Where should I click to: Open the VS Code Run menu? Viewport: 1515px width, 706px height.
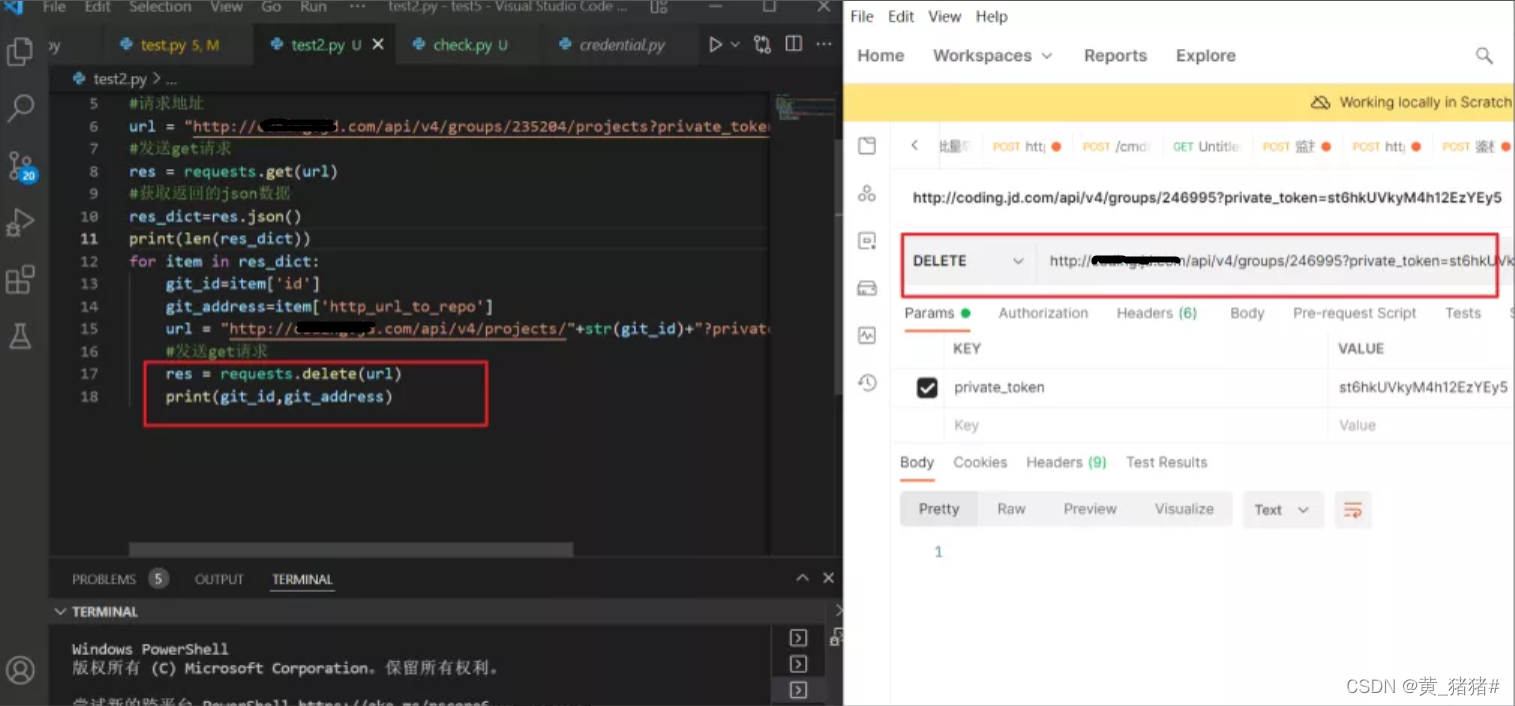(x=313, y=7)
